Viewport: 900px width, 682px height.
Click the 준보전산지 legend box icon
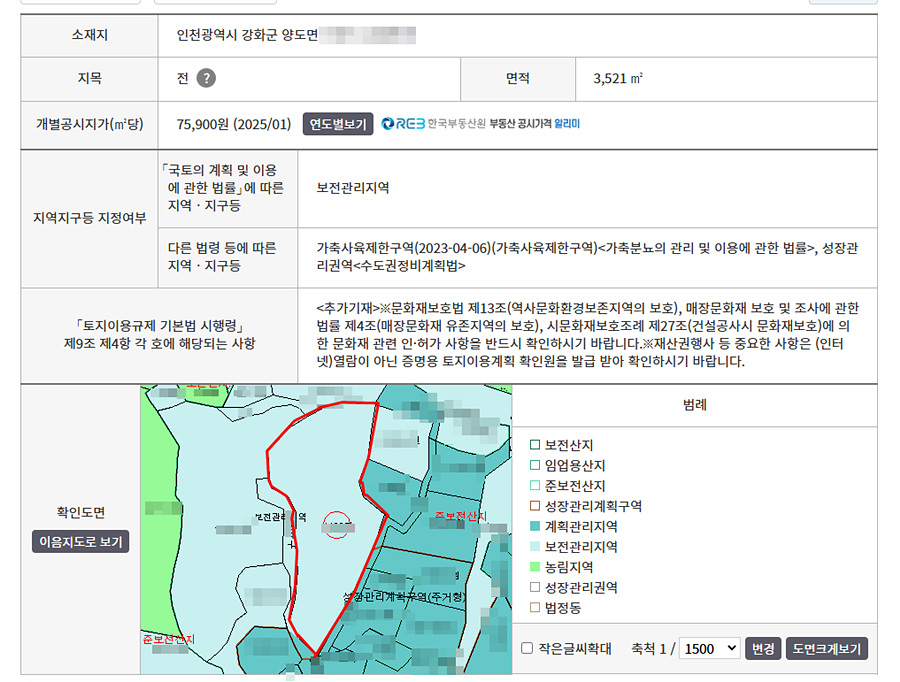[x=535, y=486]
